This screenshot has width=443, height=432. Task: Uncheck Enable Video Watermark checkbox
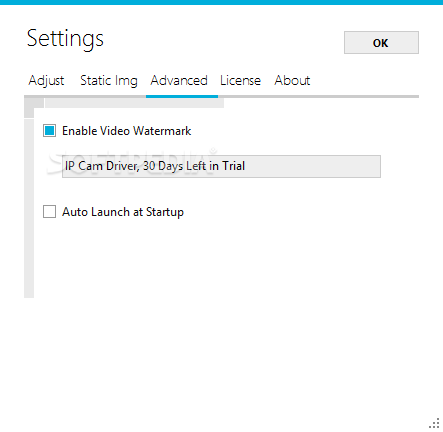pos(49,131)
